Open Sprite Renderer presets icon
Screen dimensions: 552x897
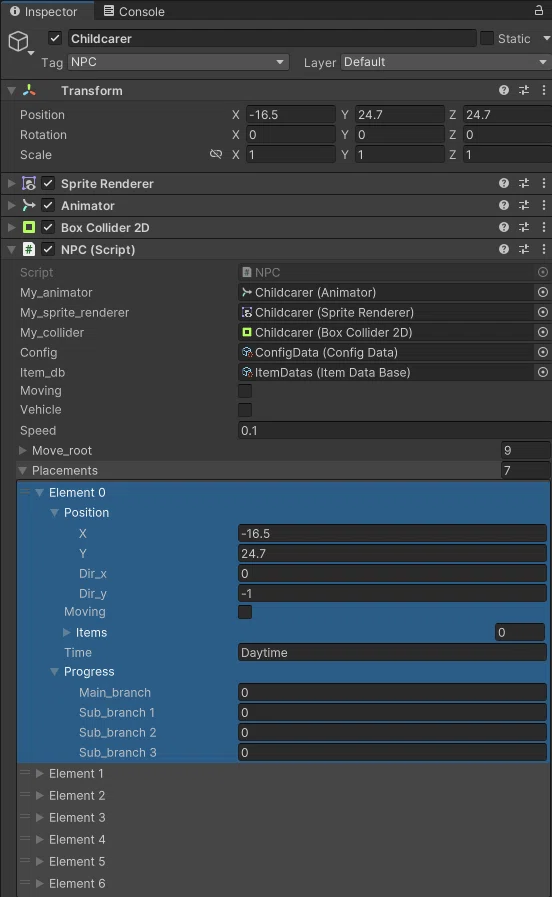coord(524,183)
